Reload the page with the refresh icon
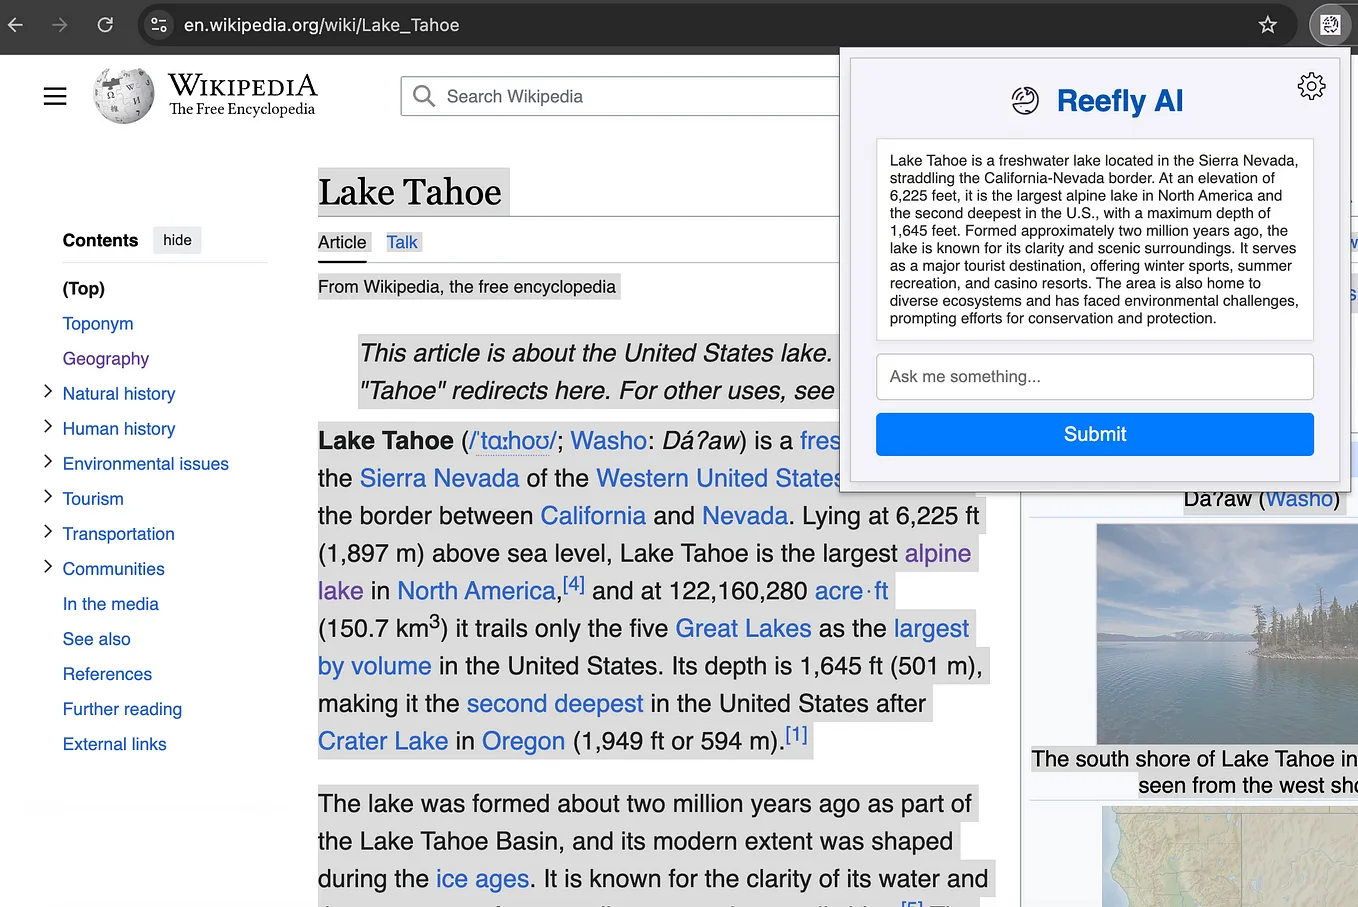 [x=105, y=25]
